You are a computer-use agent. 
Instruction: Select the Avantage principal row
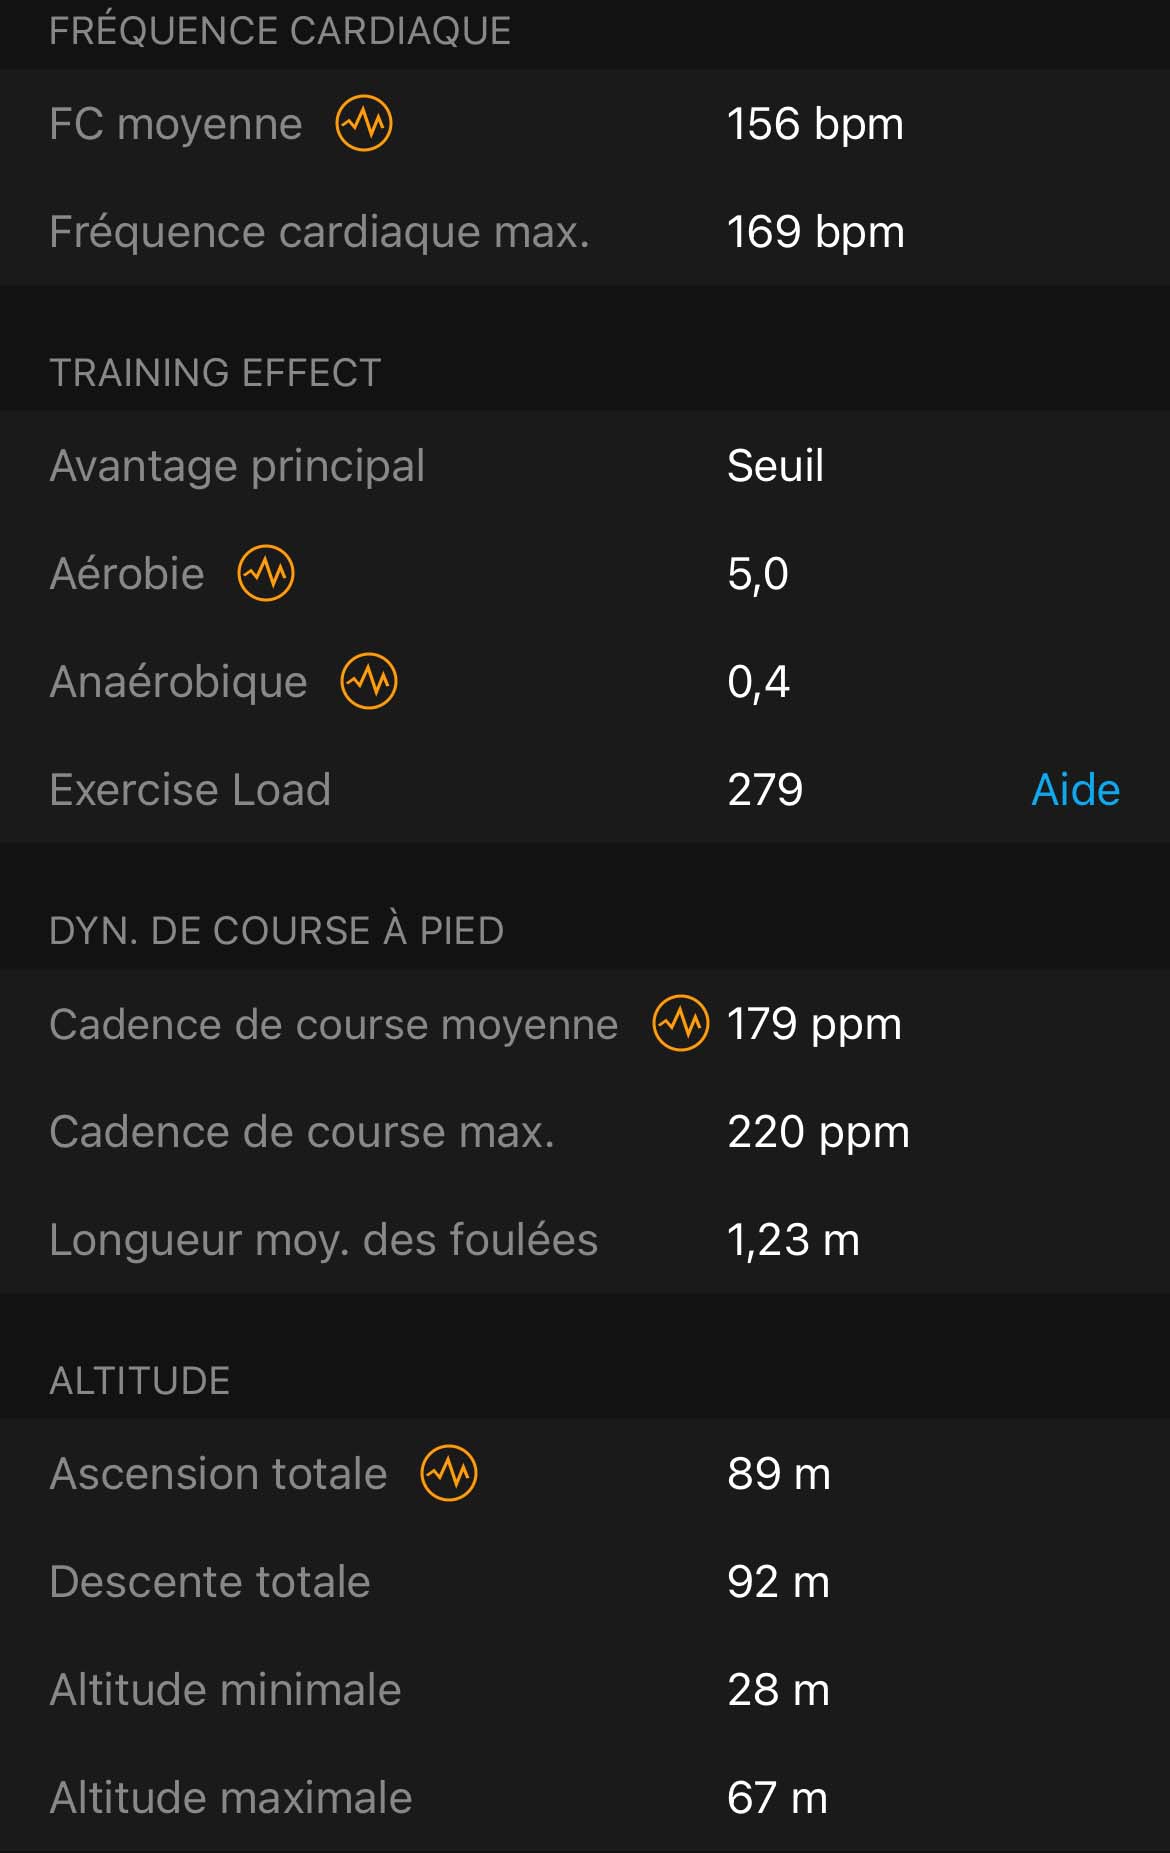click(585, 465)
